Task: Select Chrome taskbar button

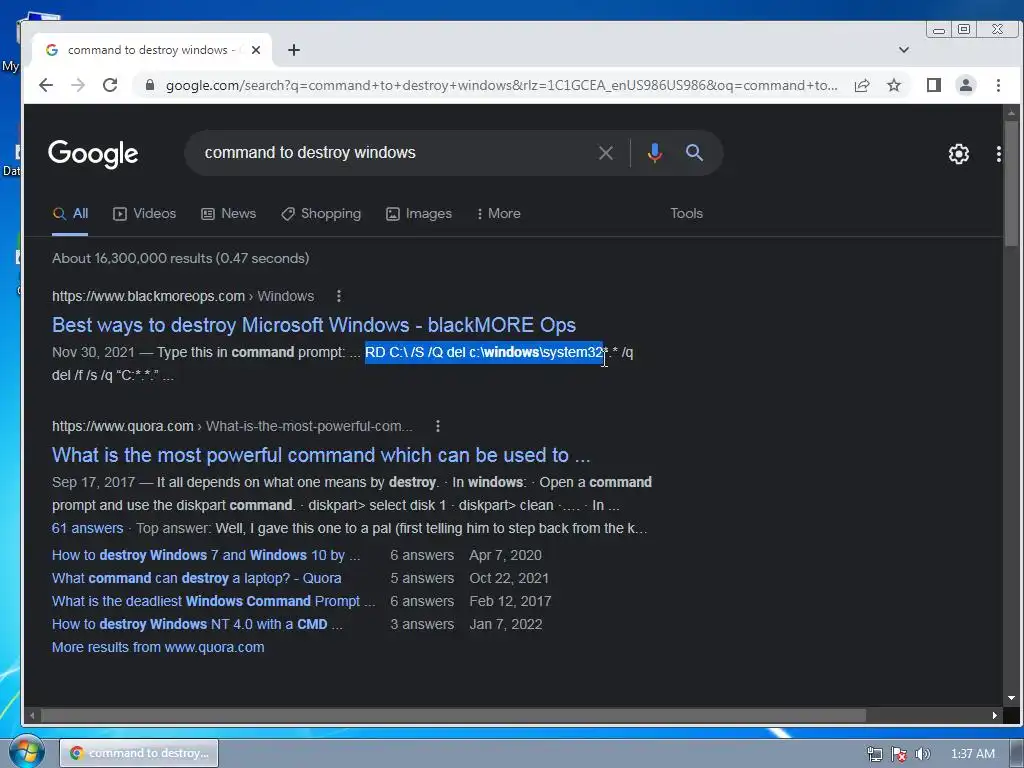Action: [139, 753]
